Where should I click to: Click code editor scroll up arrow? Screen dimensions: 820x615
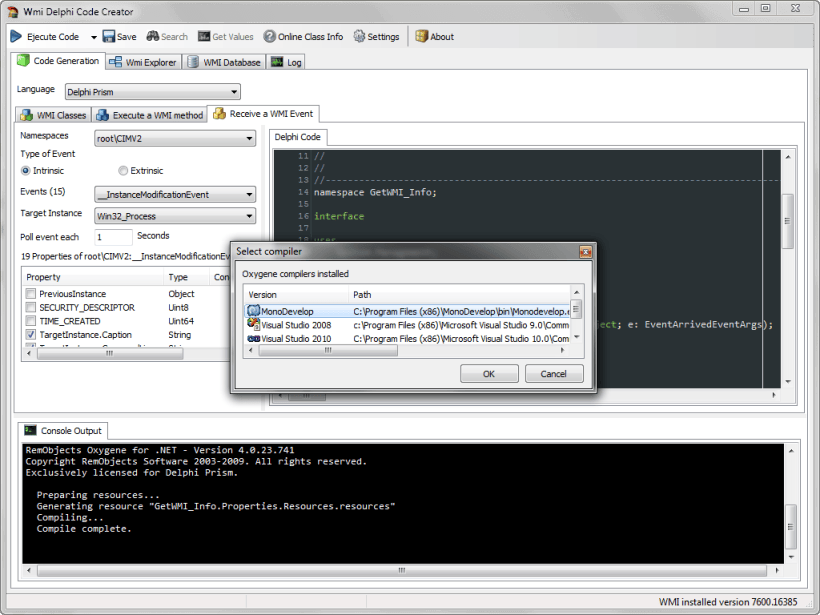point(788,156)
